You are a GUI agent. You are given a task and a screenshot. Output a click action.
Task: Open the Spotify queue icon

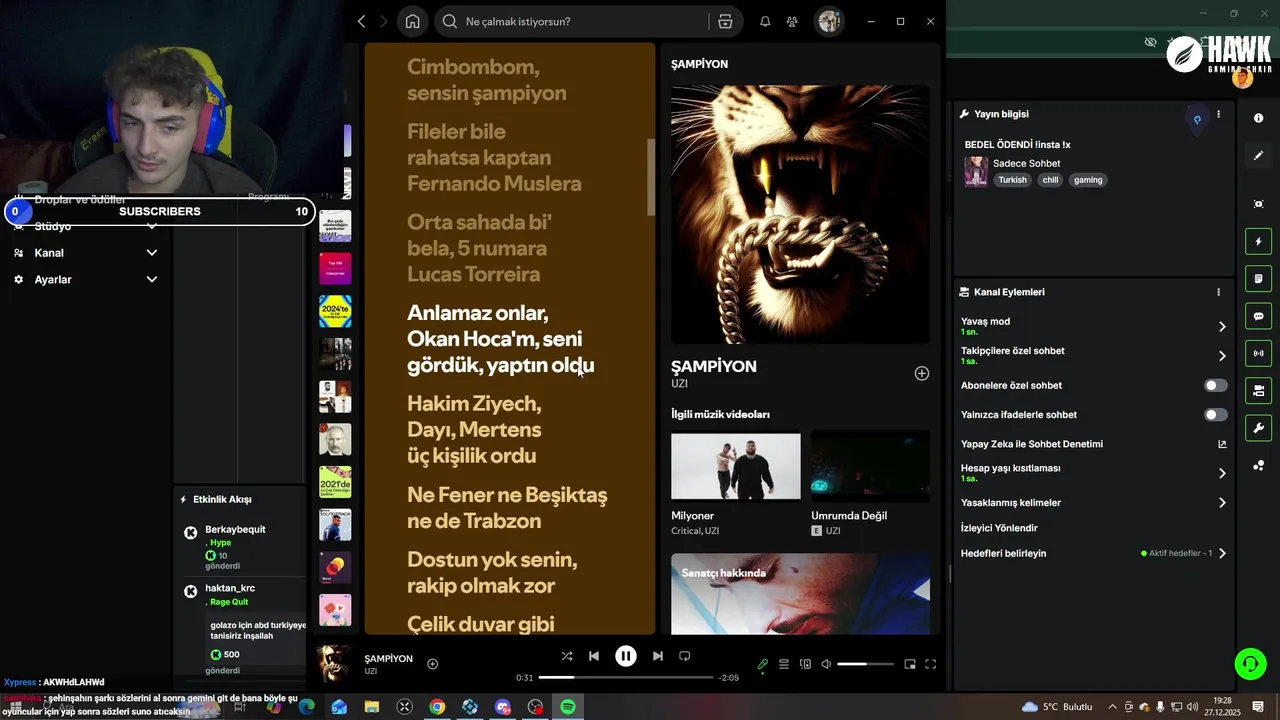click(x=784, y=664)
